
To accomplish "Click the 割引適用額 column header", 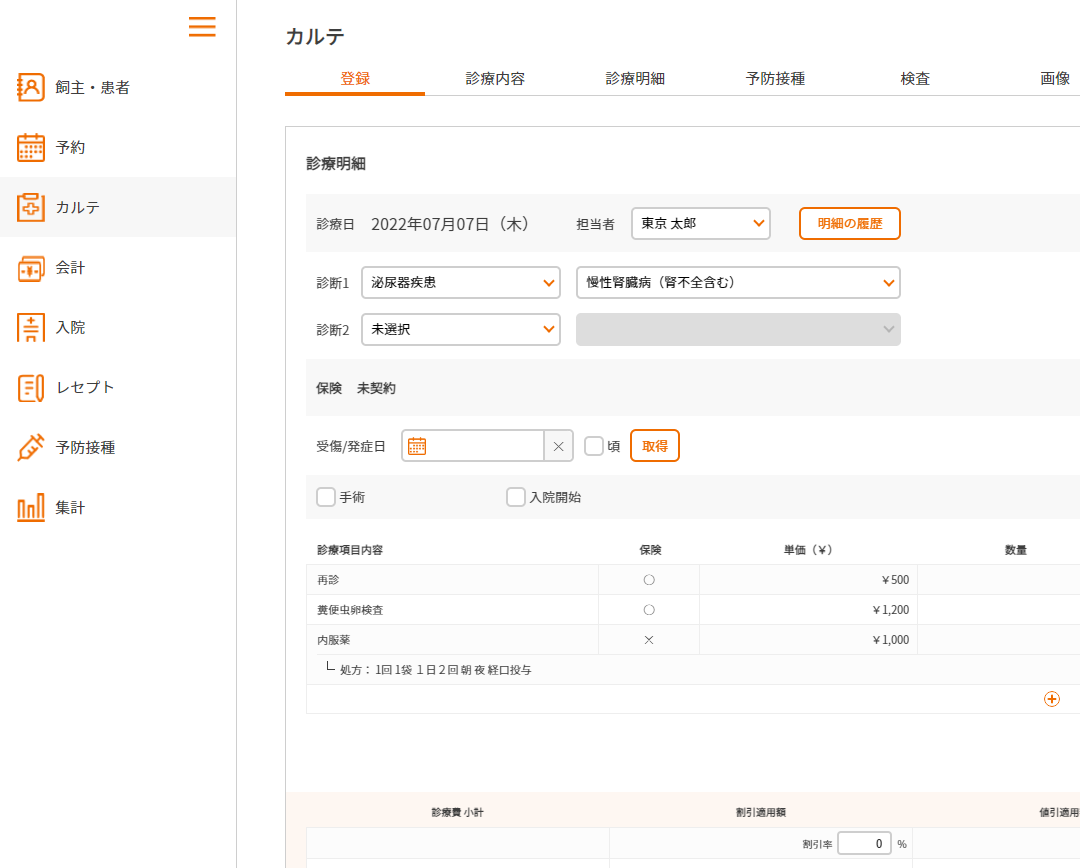I will click(760, 812).
